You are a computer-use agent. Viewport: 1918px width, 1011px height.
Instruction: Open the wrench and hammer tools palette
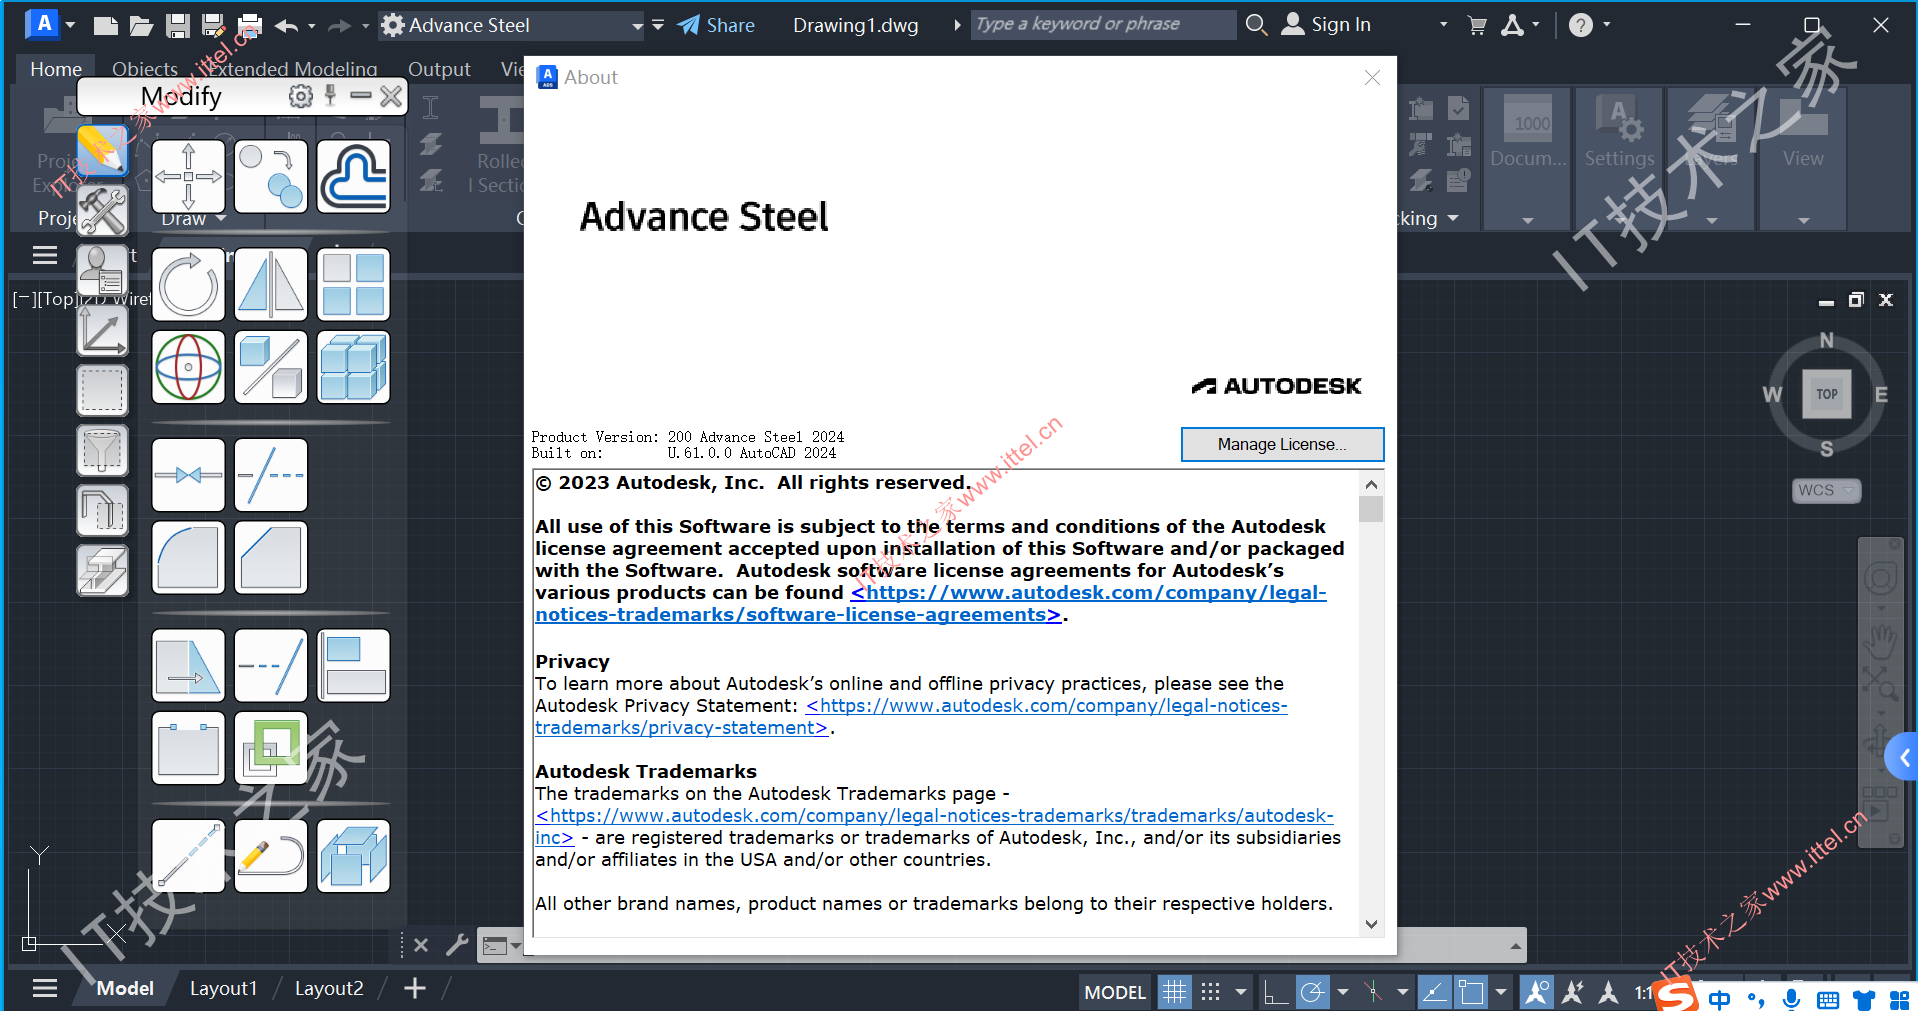coord(102,210)
